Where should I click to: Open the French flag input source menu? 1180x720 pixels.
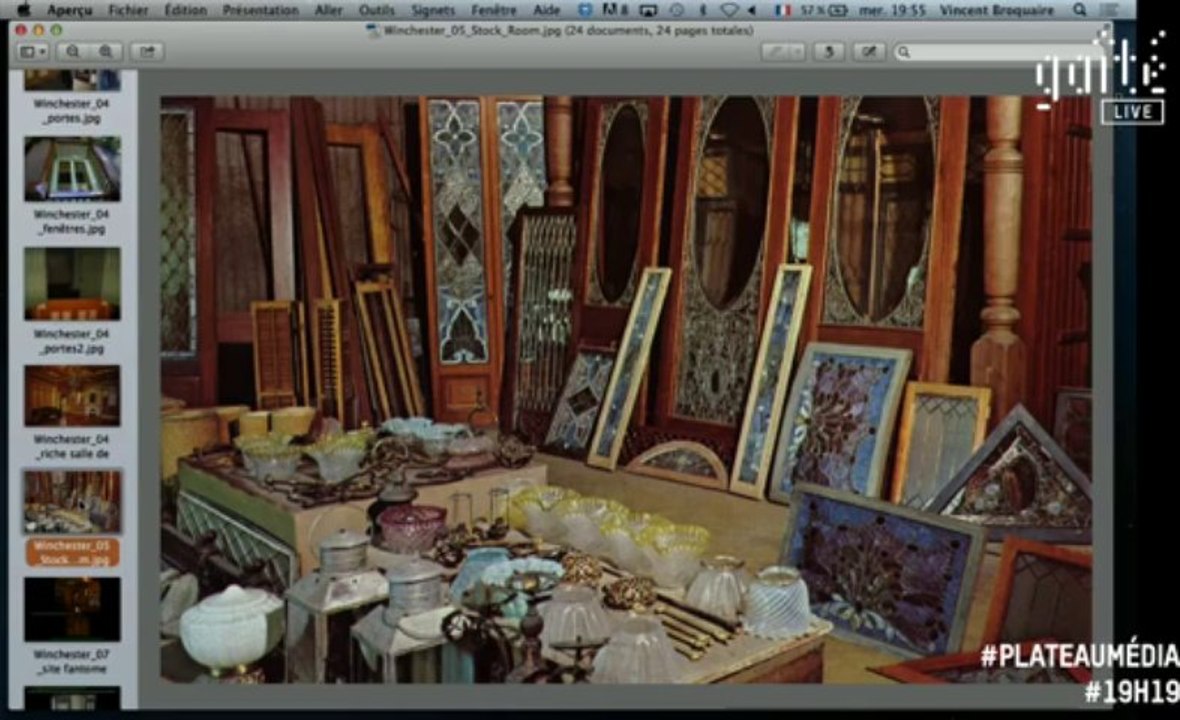point(783,11)
